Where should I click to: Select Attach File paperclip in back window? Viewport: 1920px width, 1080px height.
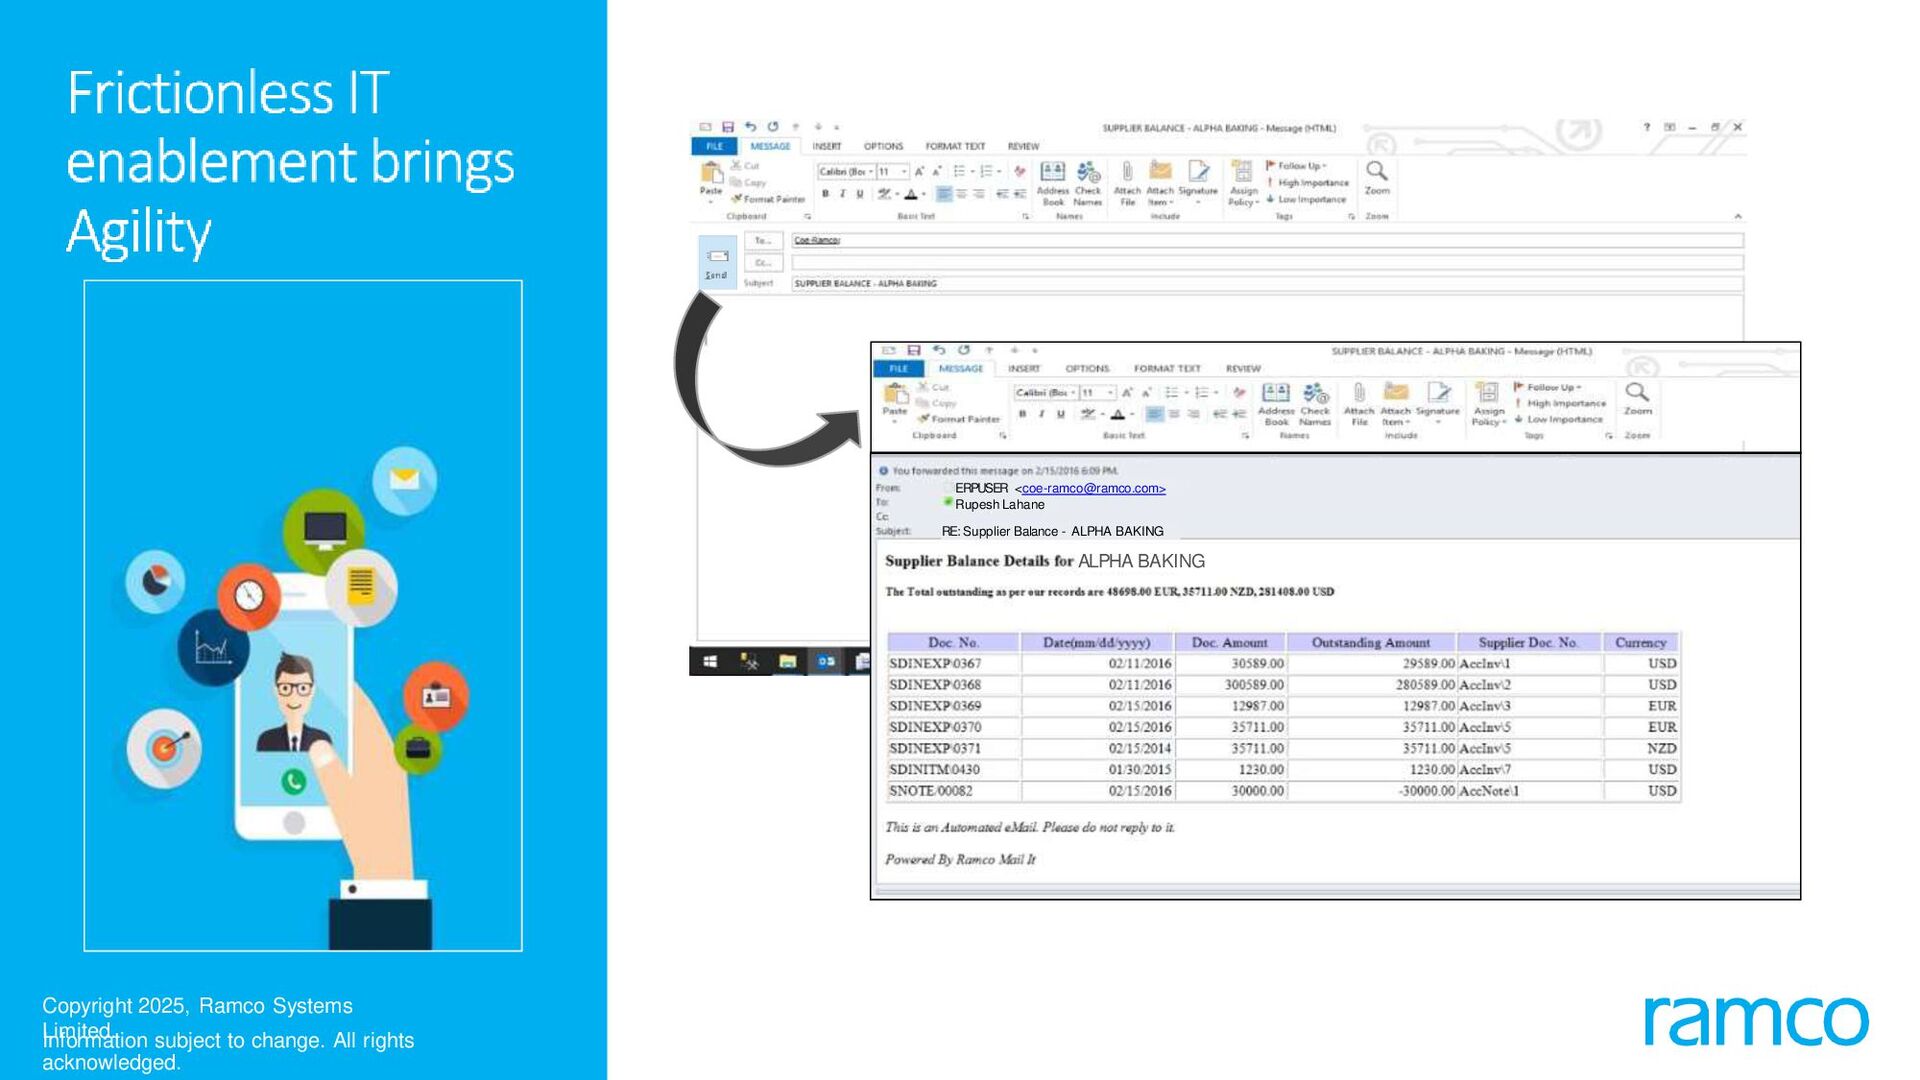pos(1127,183)
